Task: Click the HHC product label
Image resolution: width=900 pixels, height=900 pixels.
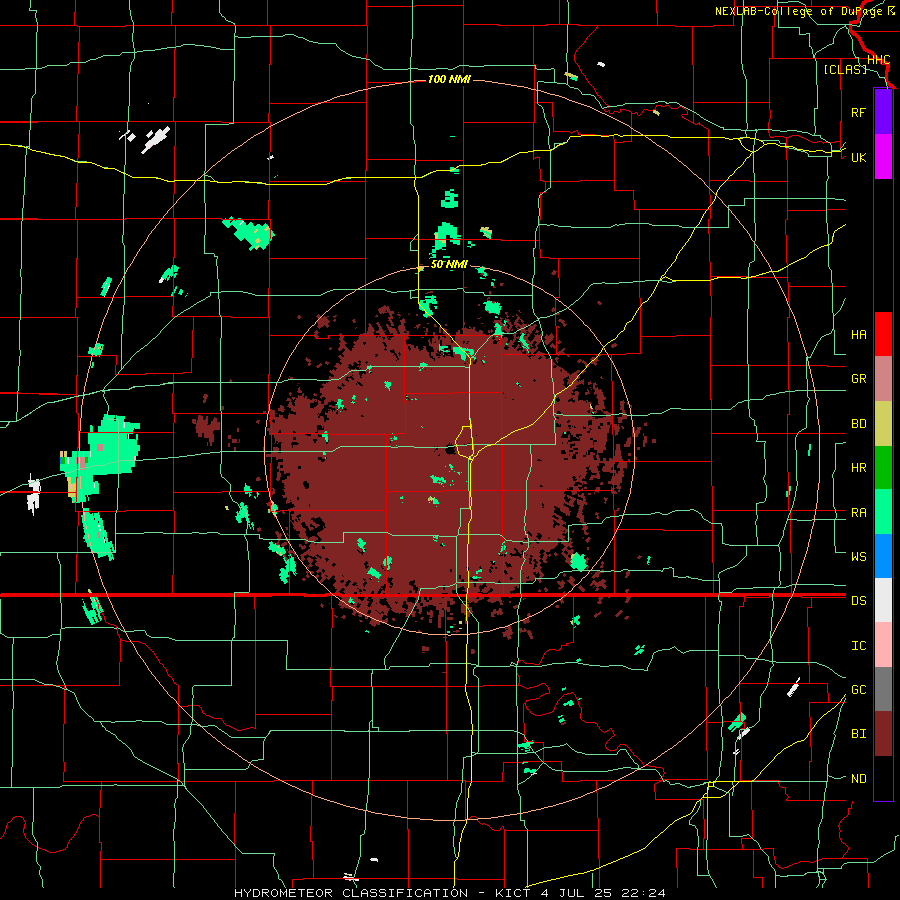Action: coord(878,60)
